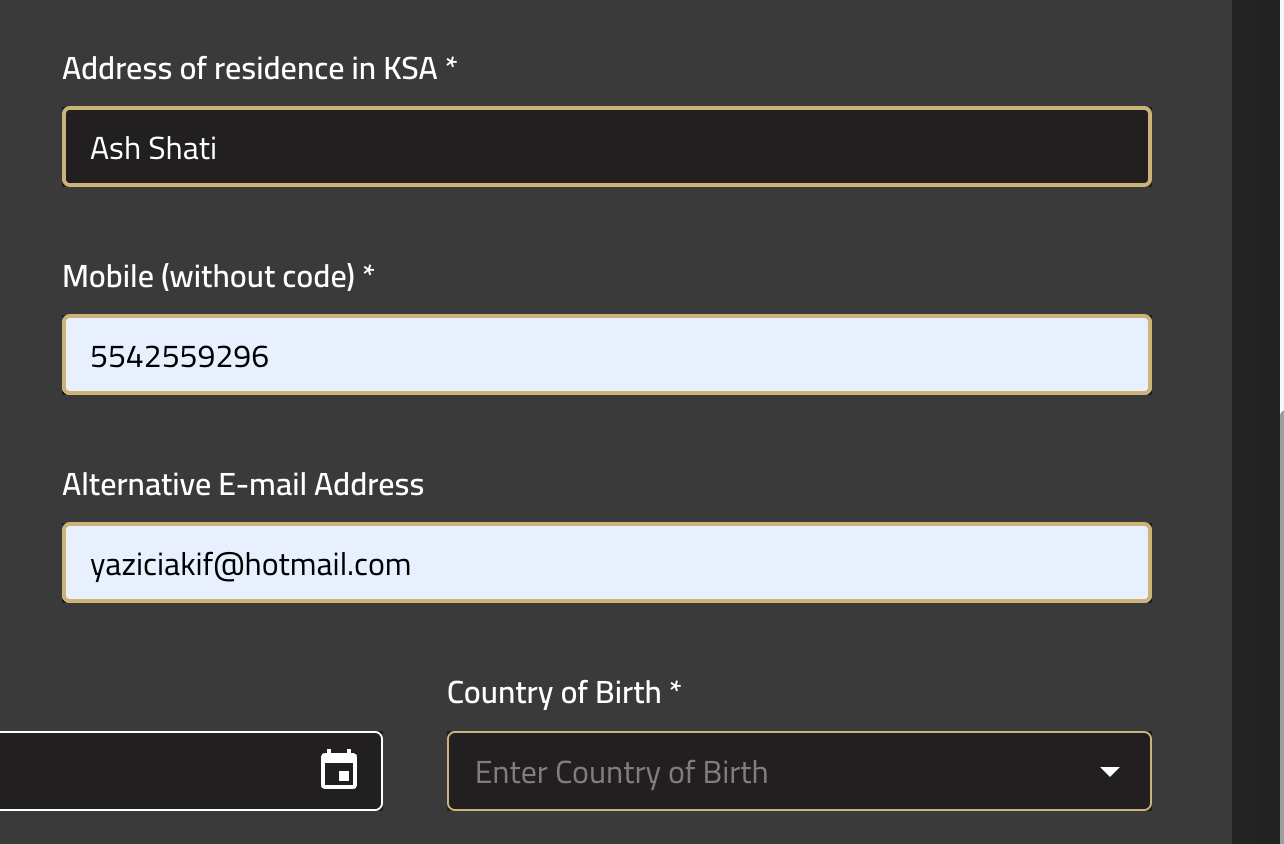Screen dimensions: 1284x844
Task: Click the asterisk after Country of Birth
Action: tap(675, 688)
